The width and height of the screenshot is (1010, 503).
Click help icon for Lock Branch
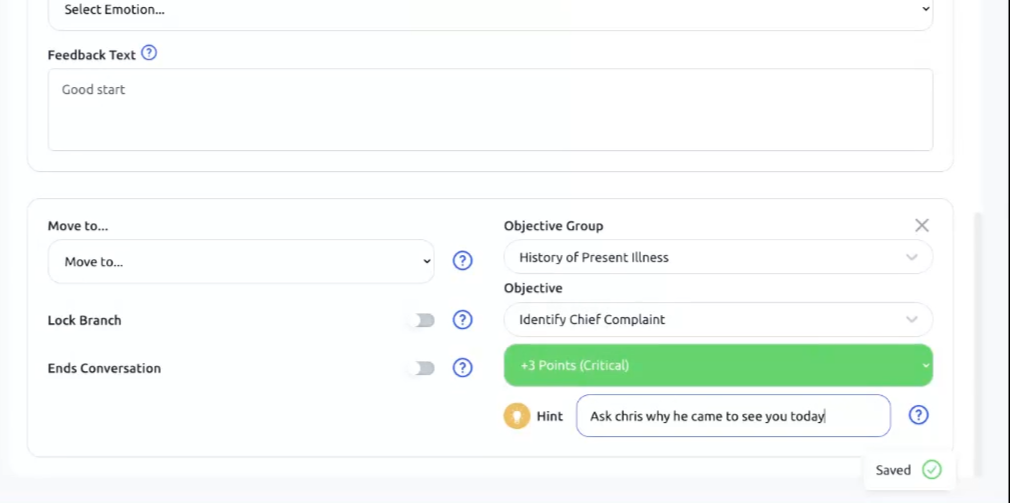(x=462, y=320)
